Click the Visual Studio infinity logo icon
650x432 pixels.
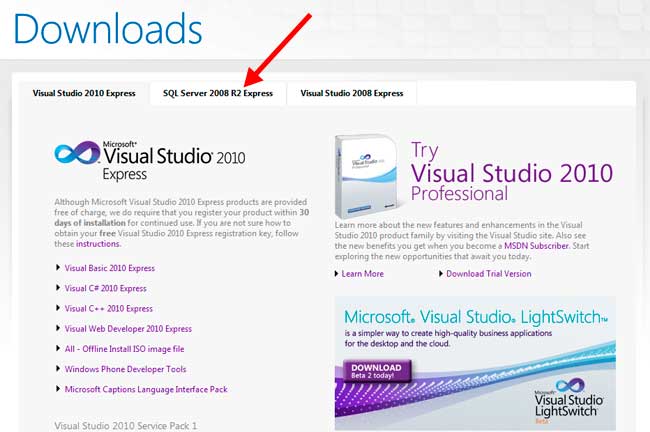[77, 153]
